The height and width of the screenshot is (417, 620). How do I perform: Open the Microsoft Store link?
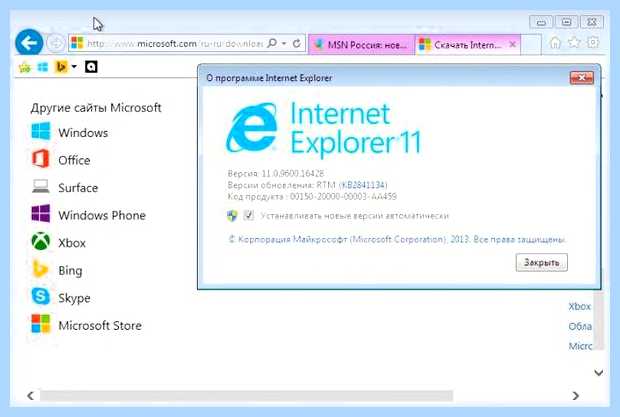click(x=100, y=326)
